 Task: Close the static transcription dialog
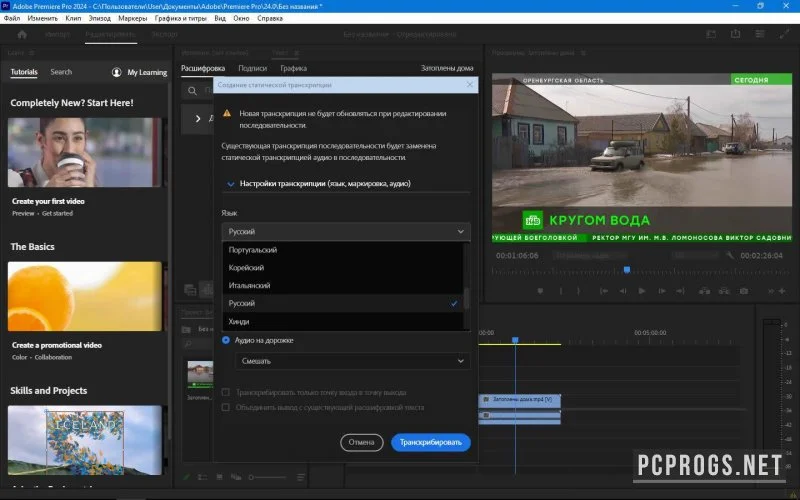[x=470, y=85]
